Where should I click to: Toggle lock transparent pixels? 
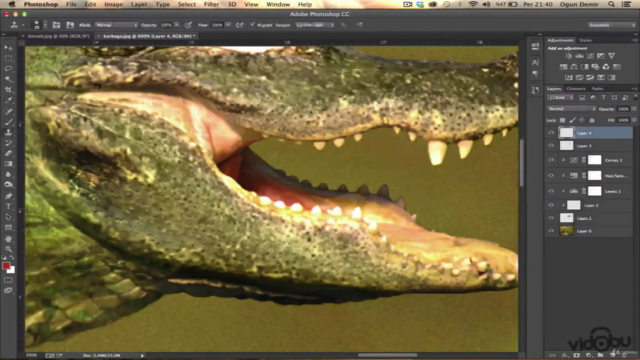[562, 120]
